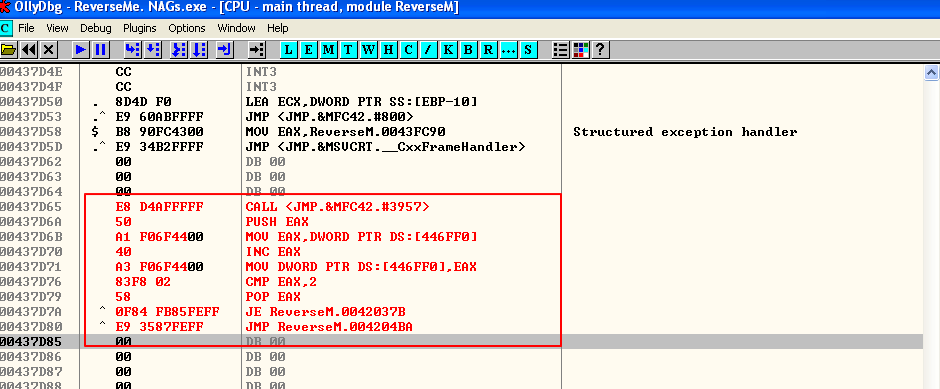Image resolution: width=940 pixels, height=389 pixels.
Task: Open the File menu
Action: 26,28
